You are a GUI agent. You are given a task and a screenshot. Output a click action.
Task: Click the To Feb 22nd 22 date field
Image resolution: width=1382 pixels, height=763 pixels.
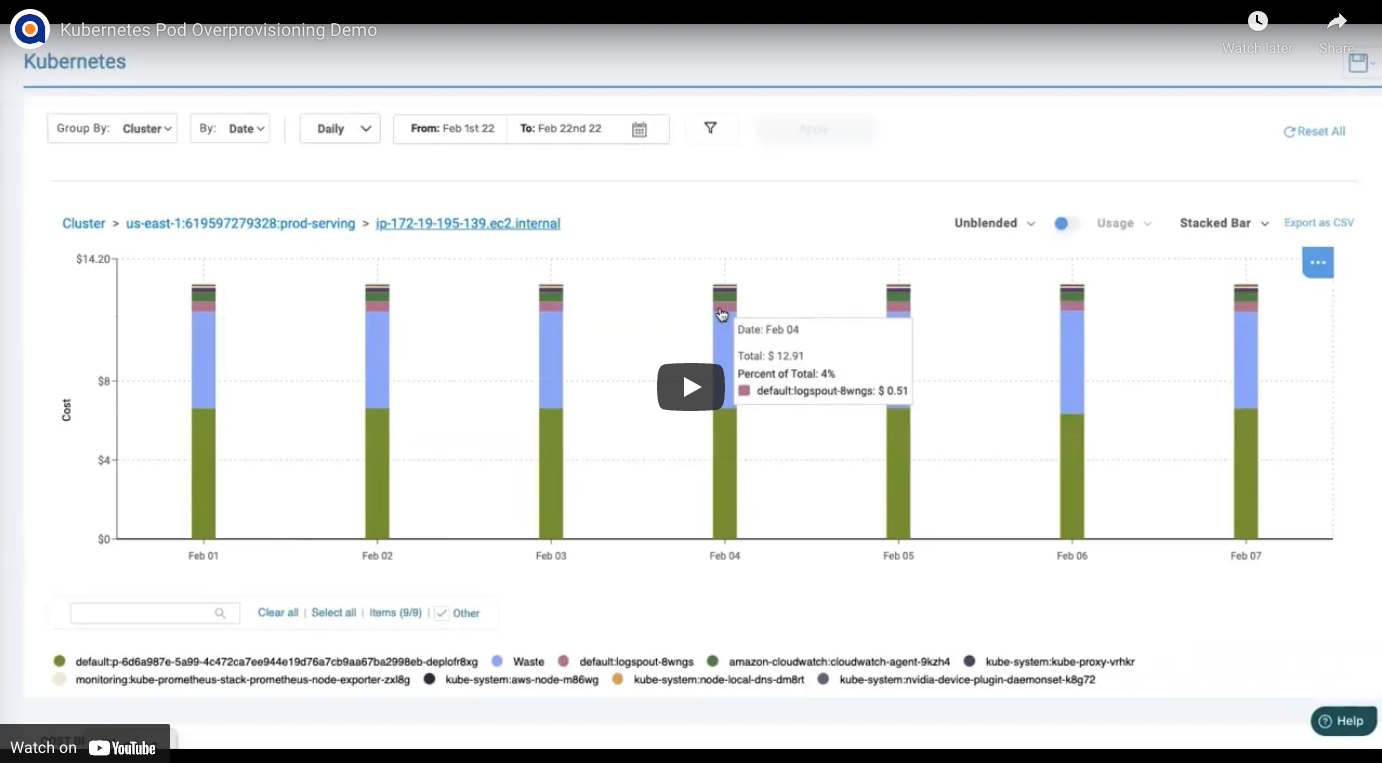coord(561,129)
